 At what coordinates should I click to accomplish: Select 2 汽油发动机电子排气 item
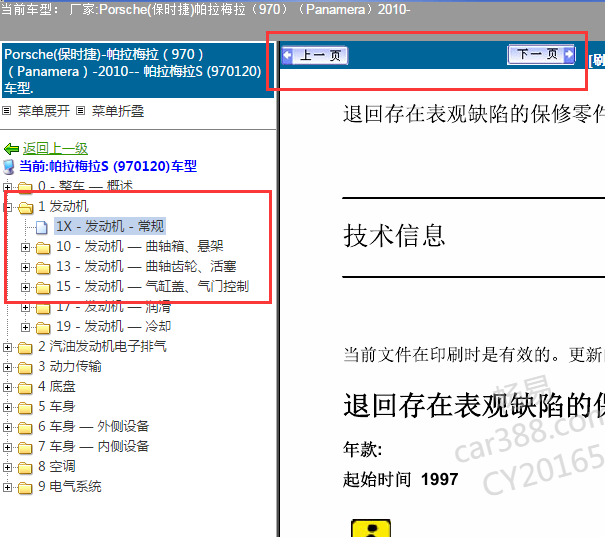pos(102,346)
